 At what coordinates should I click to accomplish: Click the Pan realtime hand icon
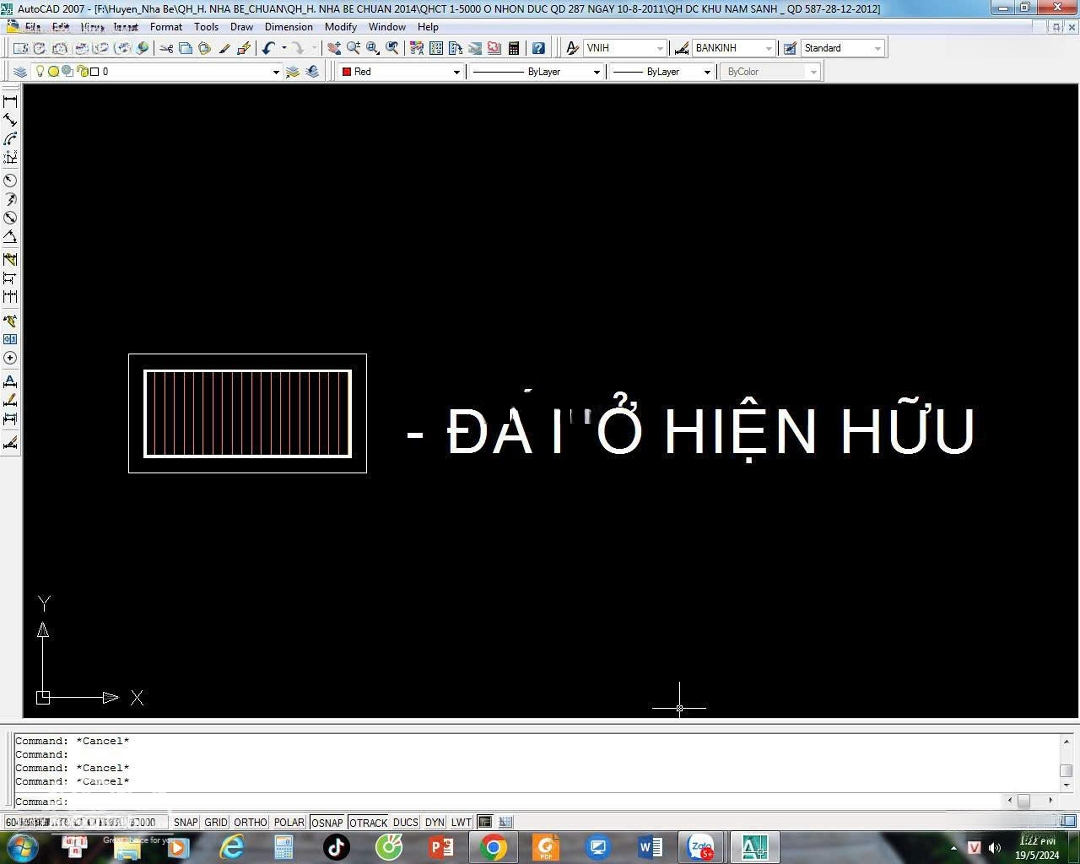click(x=334, y=48)
